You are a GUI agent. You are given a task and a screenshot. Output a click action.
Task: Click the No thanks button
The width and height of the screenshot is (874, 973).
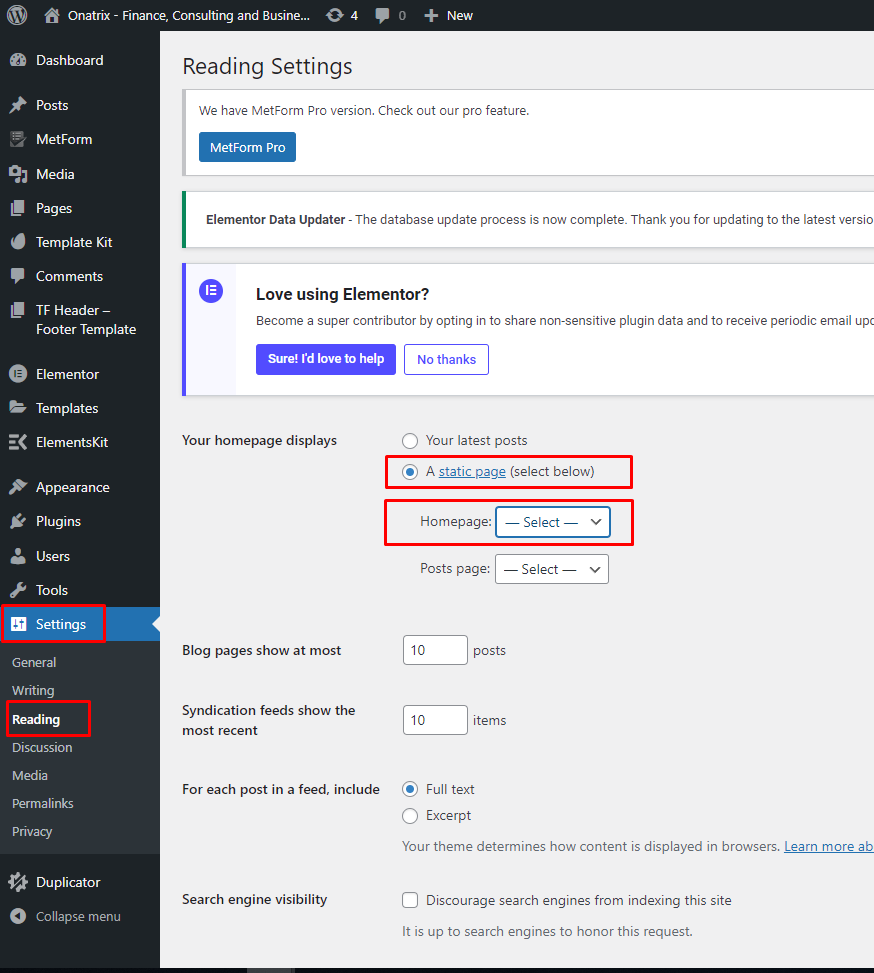[x=446, y=359]
